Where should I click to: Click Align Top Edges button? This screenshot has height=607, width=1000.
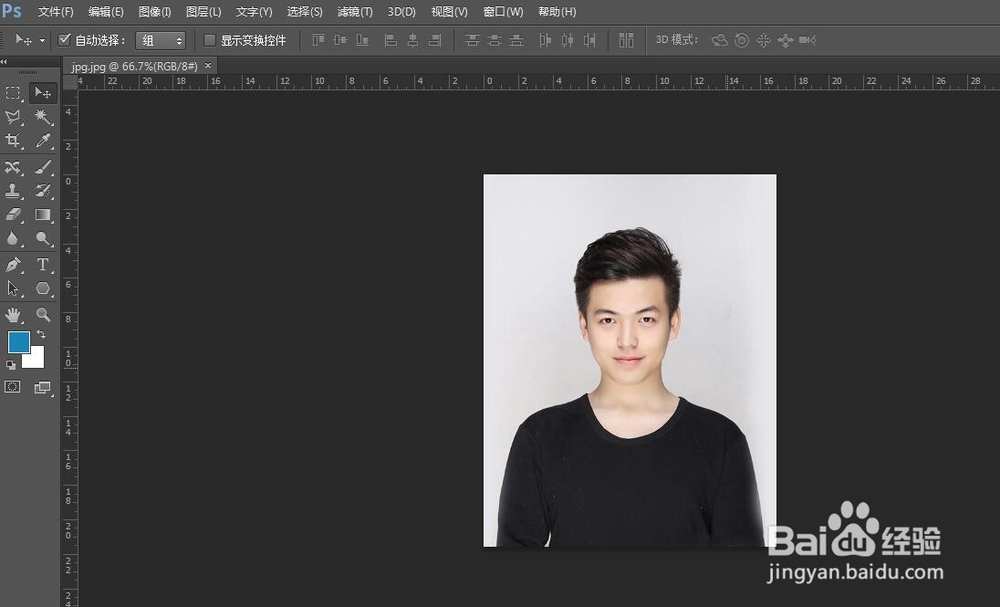(x=318, y=40)
